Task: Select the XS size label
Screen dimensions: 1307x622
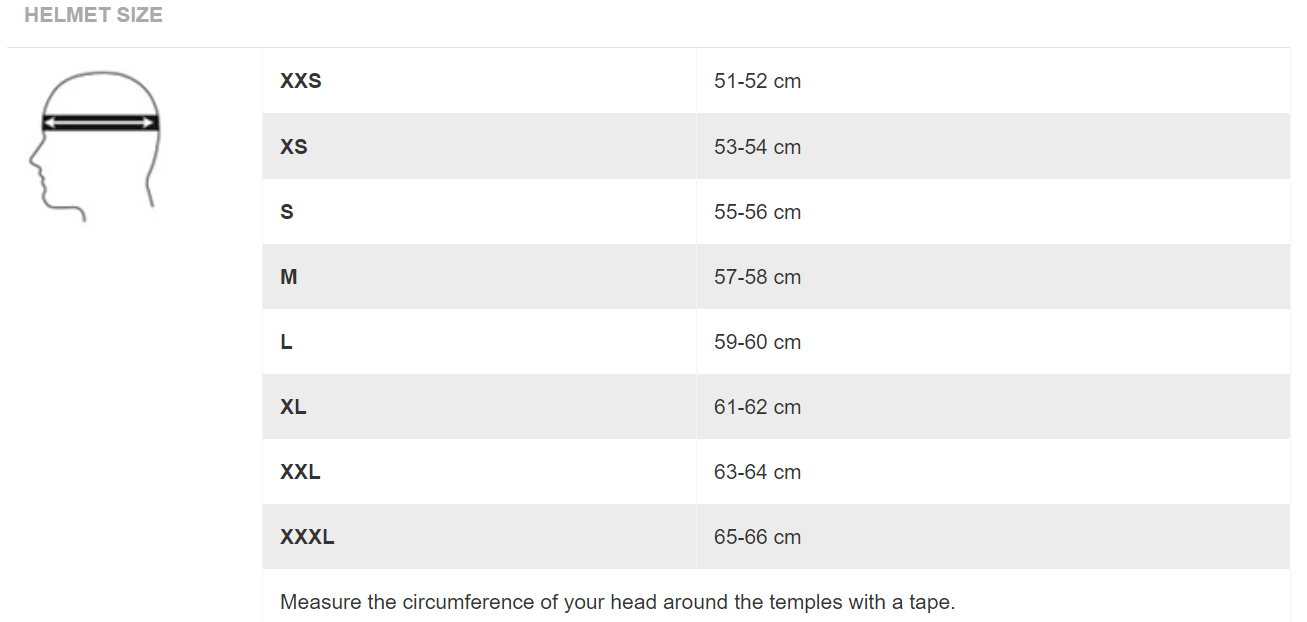Action: 294,147
